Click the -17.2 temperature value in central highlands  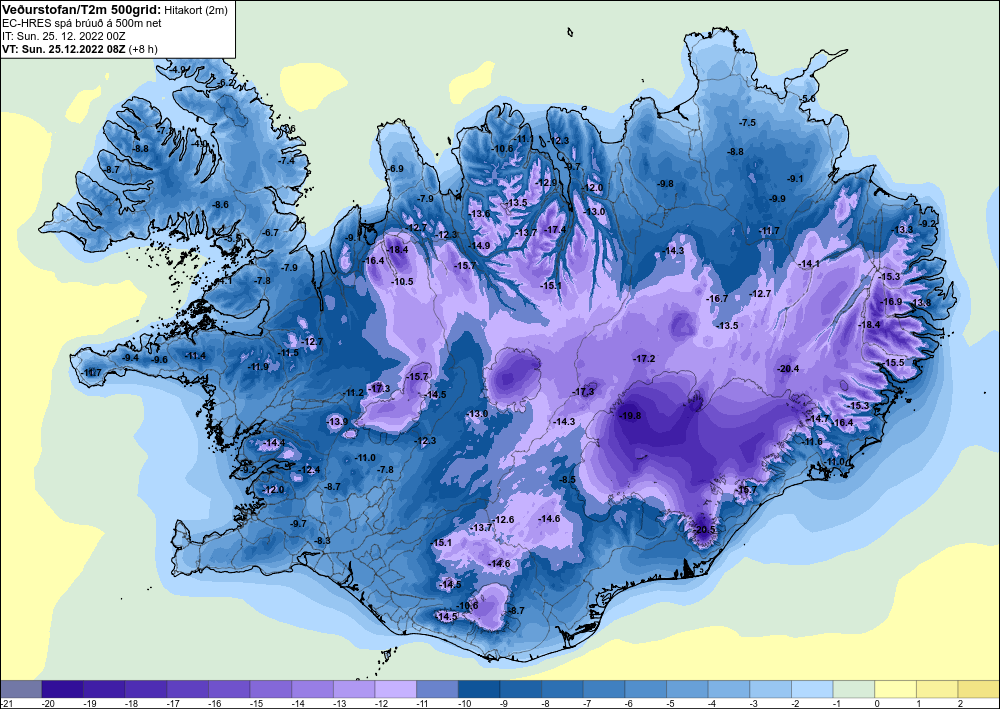click(644, 359)
